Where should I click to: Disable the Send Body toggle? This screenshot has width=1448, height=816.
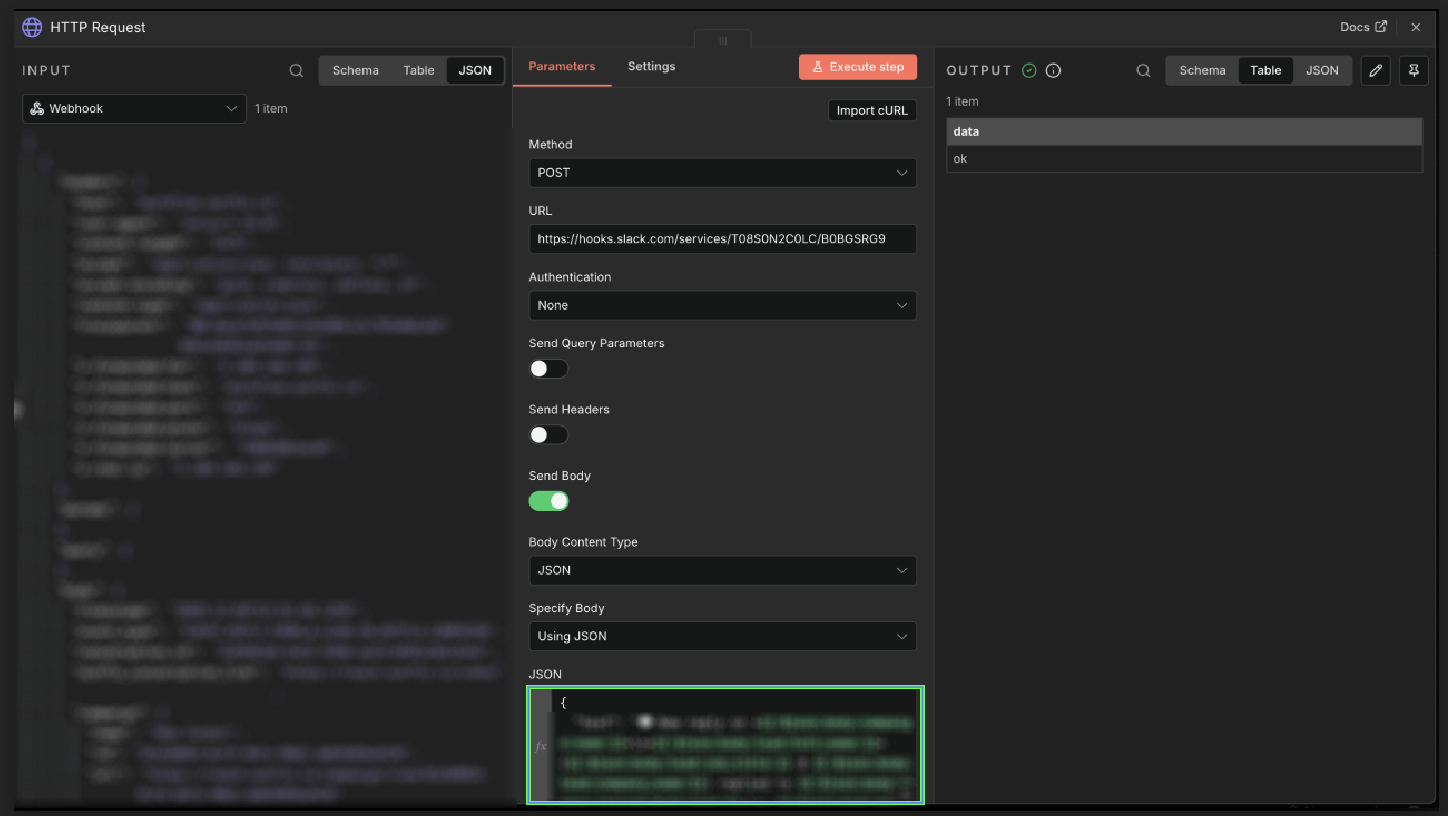coord(548,501)
